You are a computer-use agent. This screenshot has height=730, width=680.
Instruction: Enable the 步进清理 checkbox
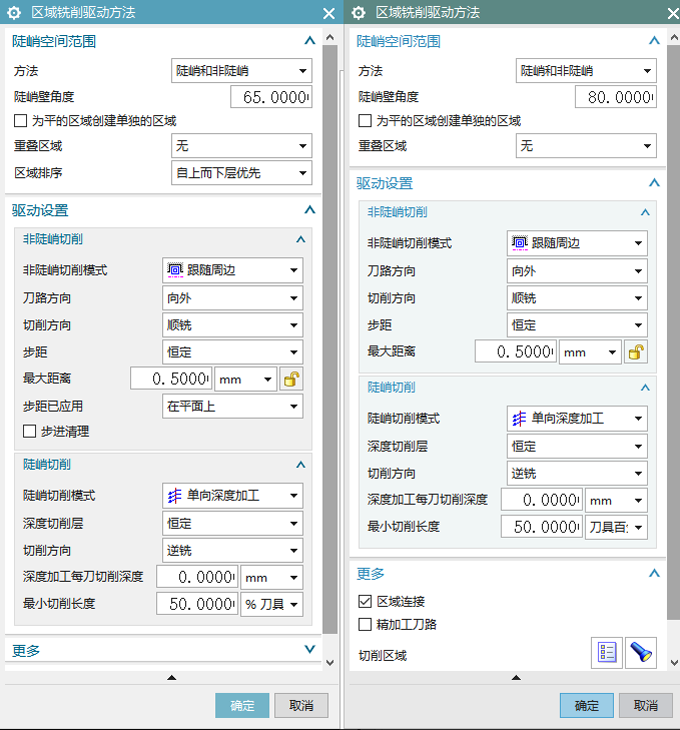pyautogui.click(x=30, y=432)
